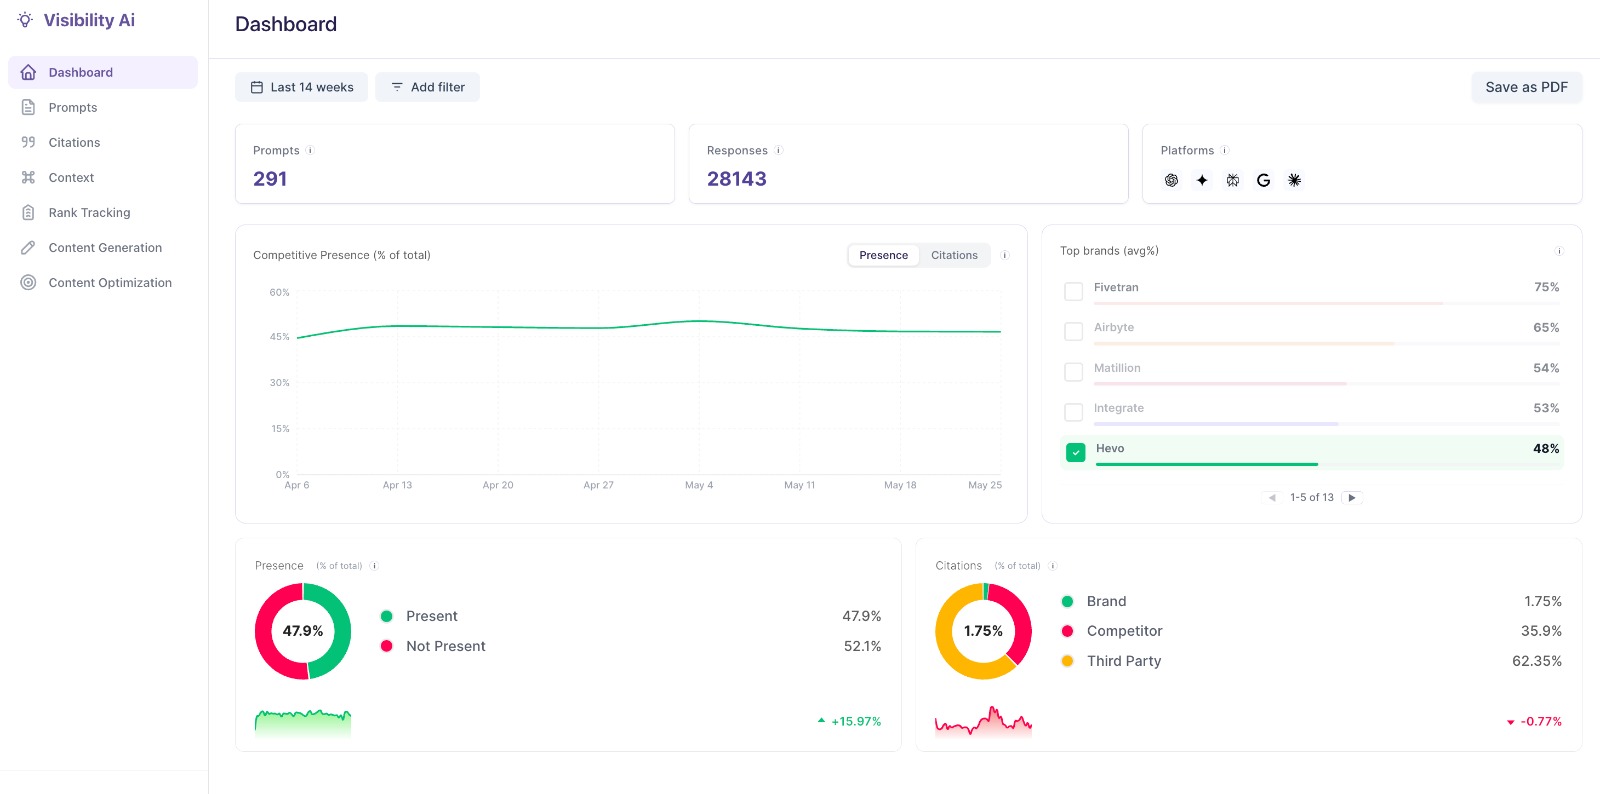Click the Perplexity platform icon
The image size is (1600, 794).
click(x=1233, y=180)
